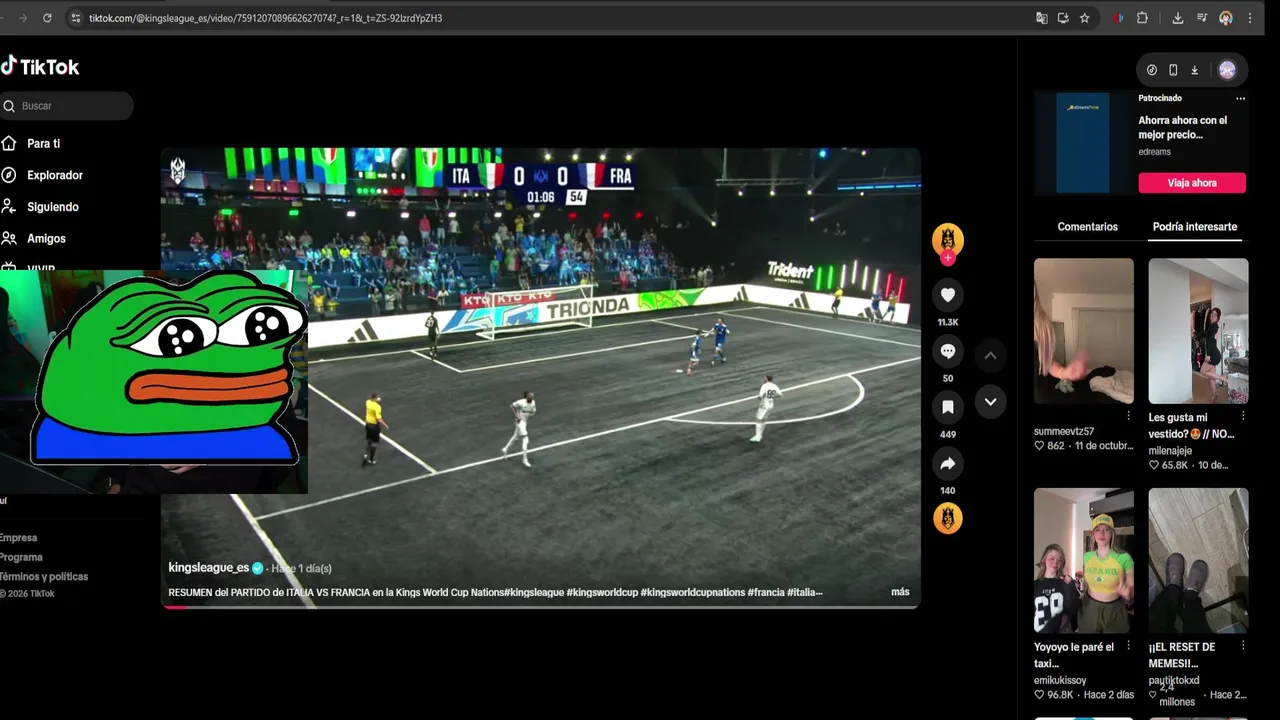The width and height of the screenshot is (1280, 720).
Task: Follow creator with red plus badge
Action: 948,258
